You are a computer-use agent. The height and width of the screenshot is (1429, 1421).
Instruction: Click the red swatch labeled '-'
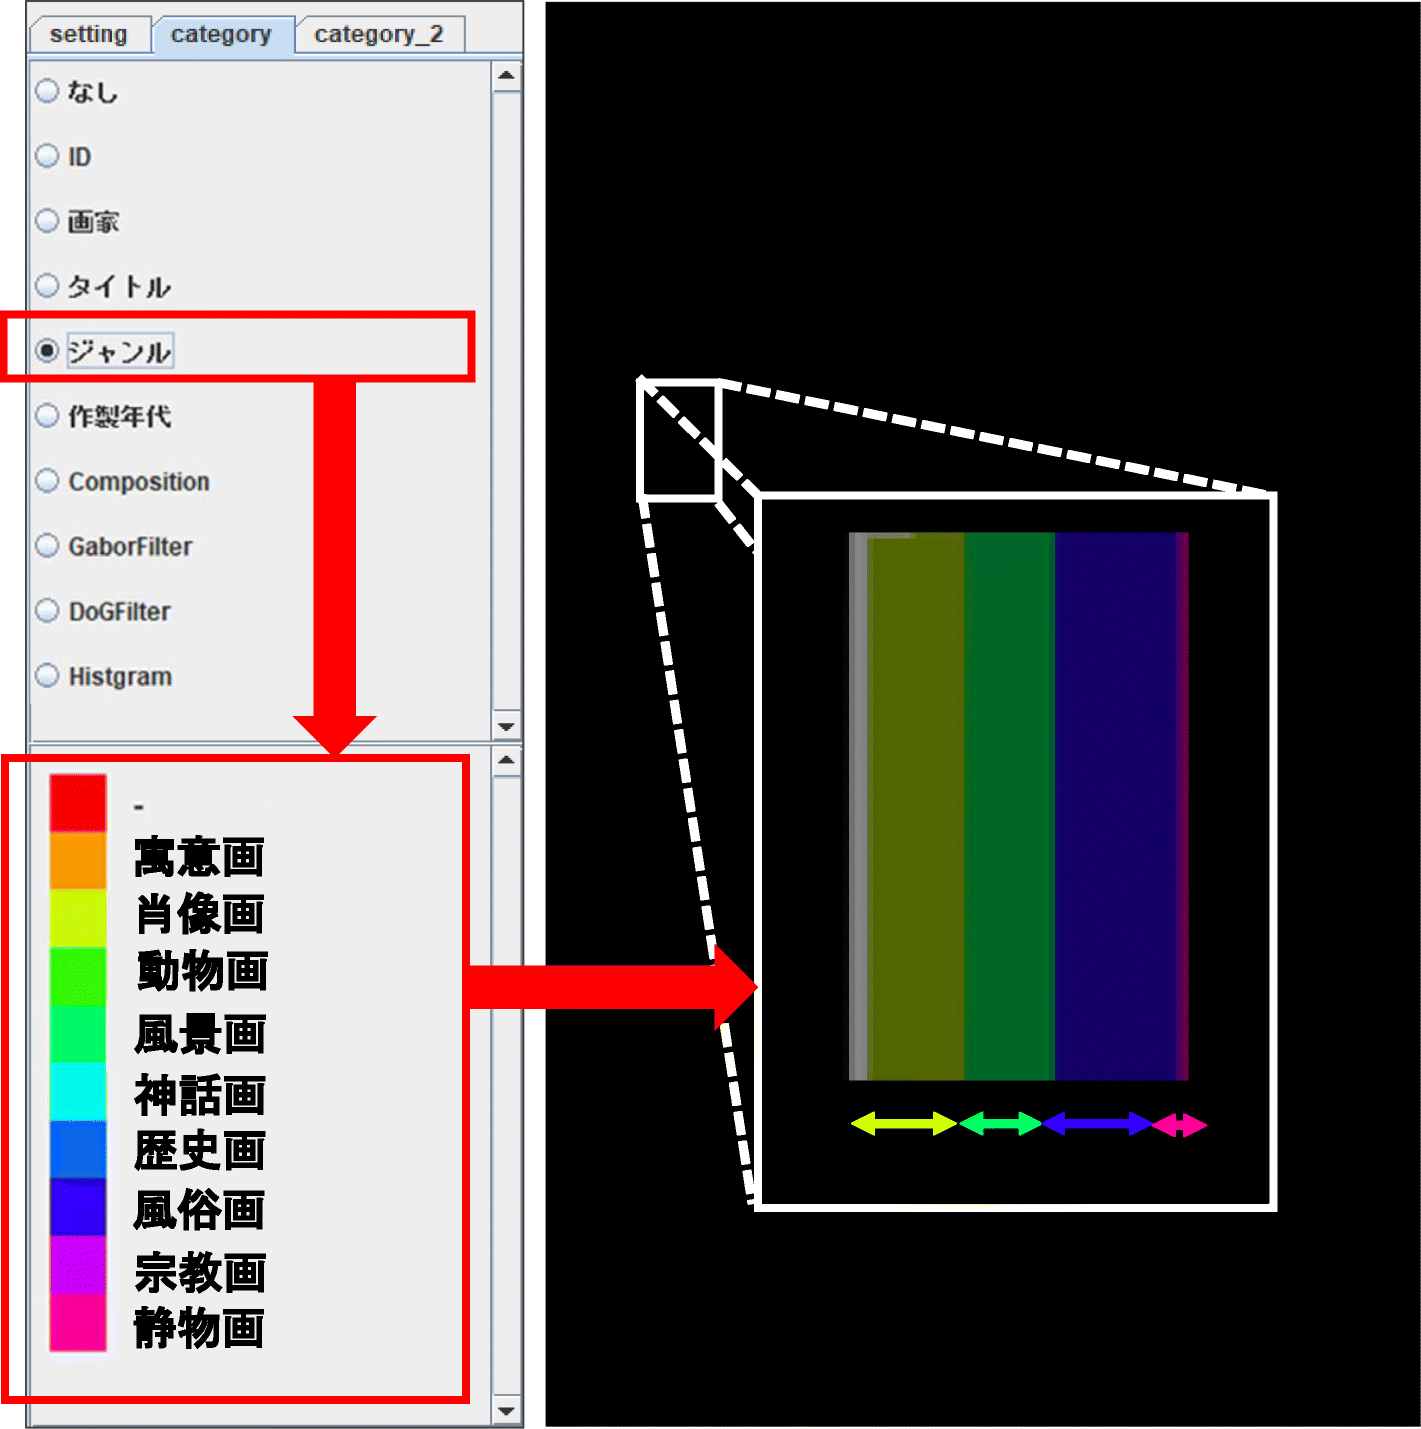pyautogui.click(x=78, y=802)
